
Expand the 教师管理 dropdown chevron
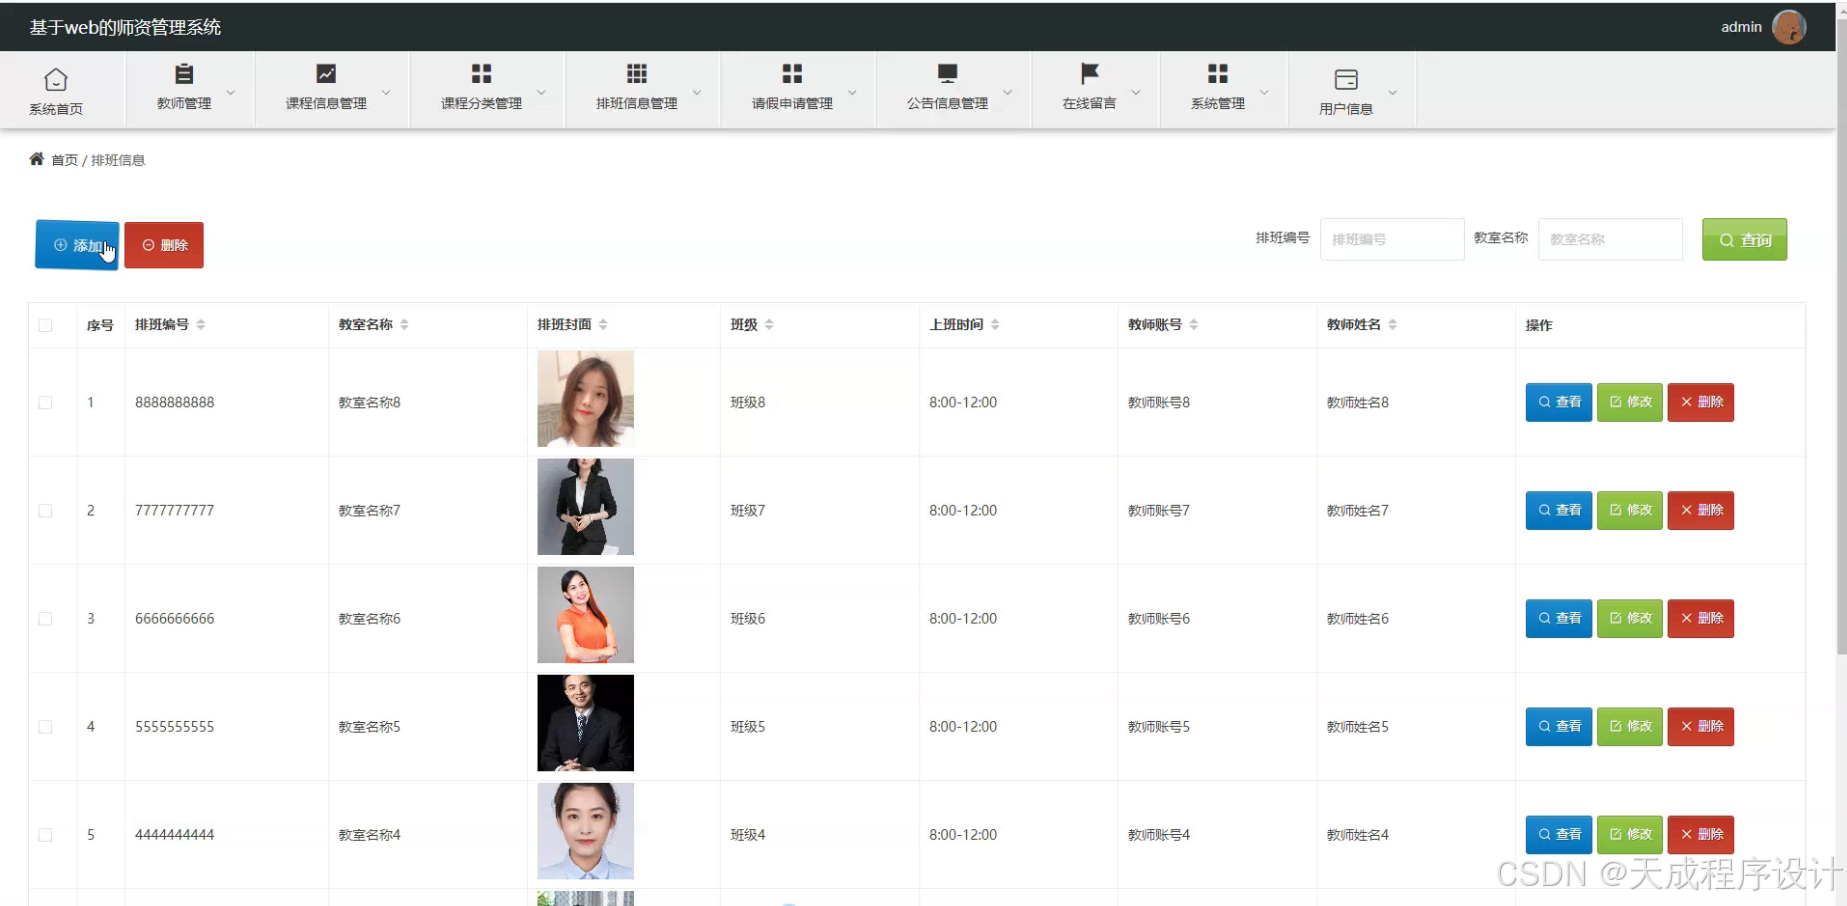pos(231,92)
